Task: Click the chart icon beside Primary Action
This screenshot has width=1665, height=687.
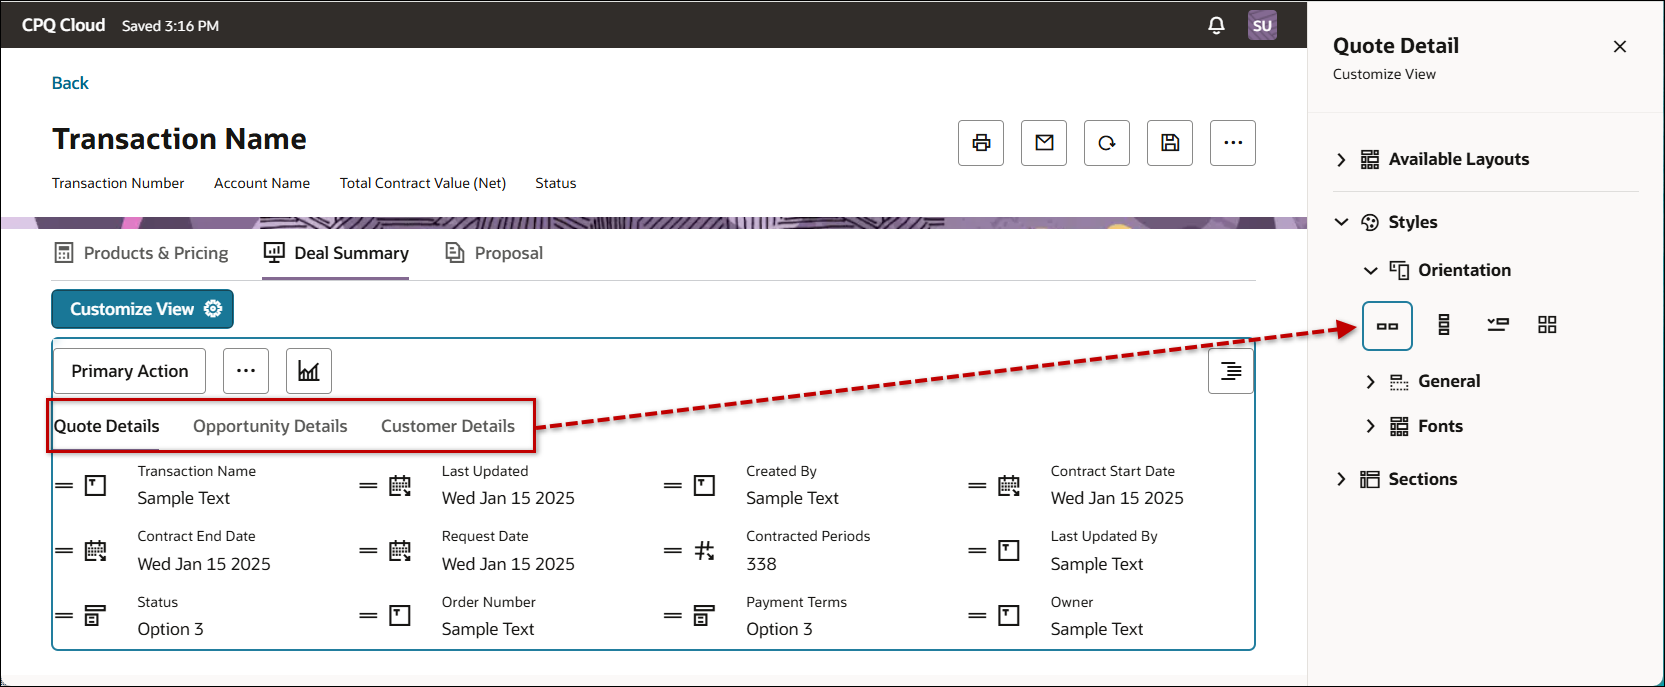Action: (308, 371)
